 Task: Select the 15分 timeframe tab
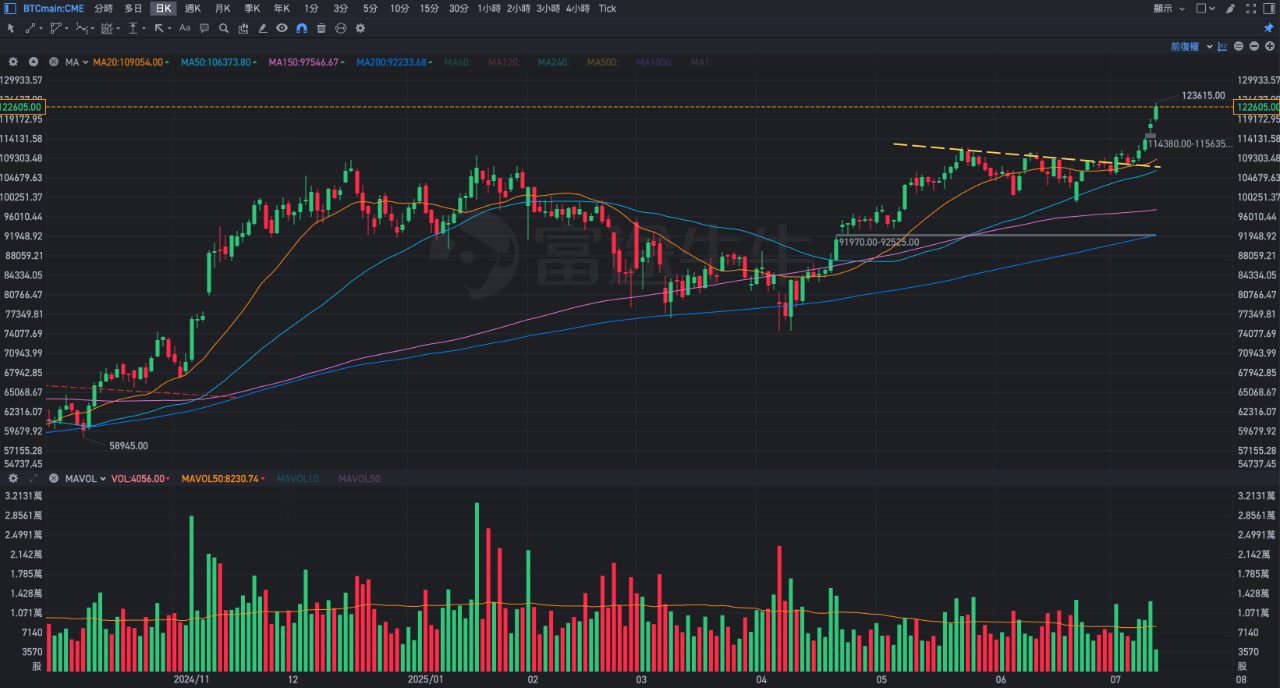click(429, 8)
